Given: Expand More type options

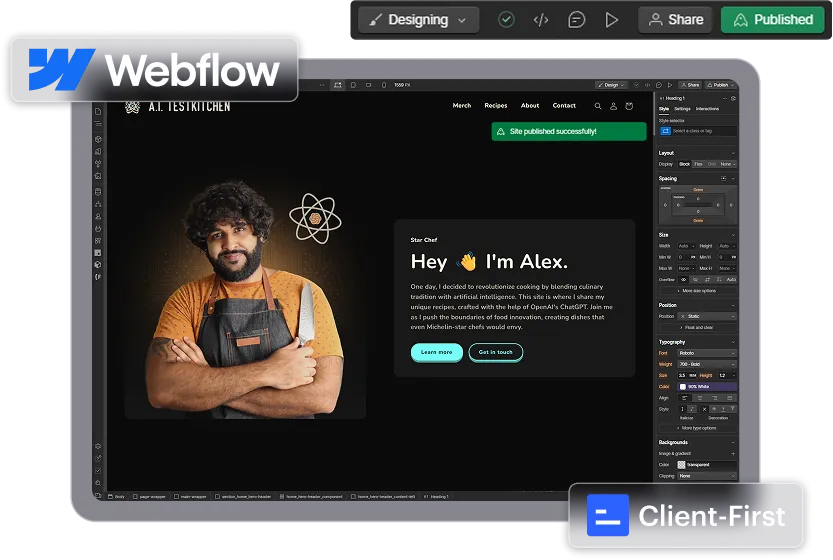Looking at the screenshot, I should pos(698,428).
